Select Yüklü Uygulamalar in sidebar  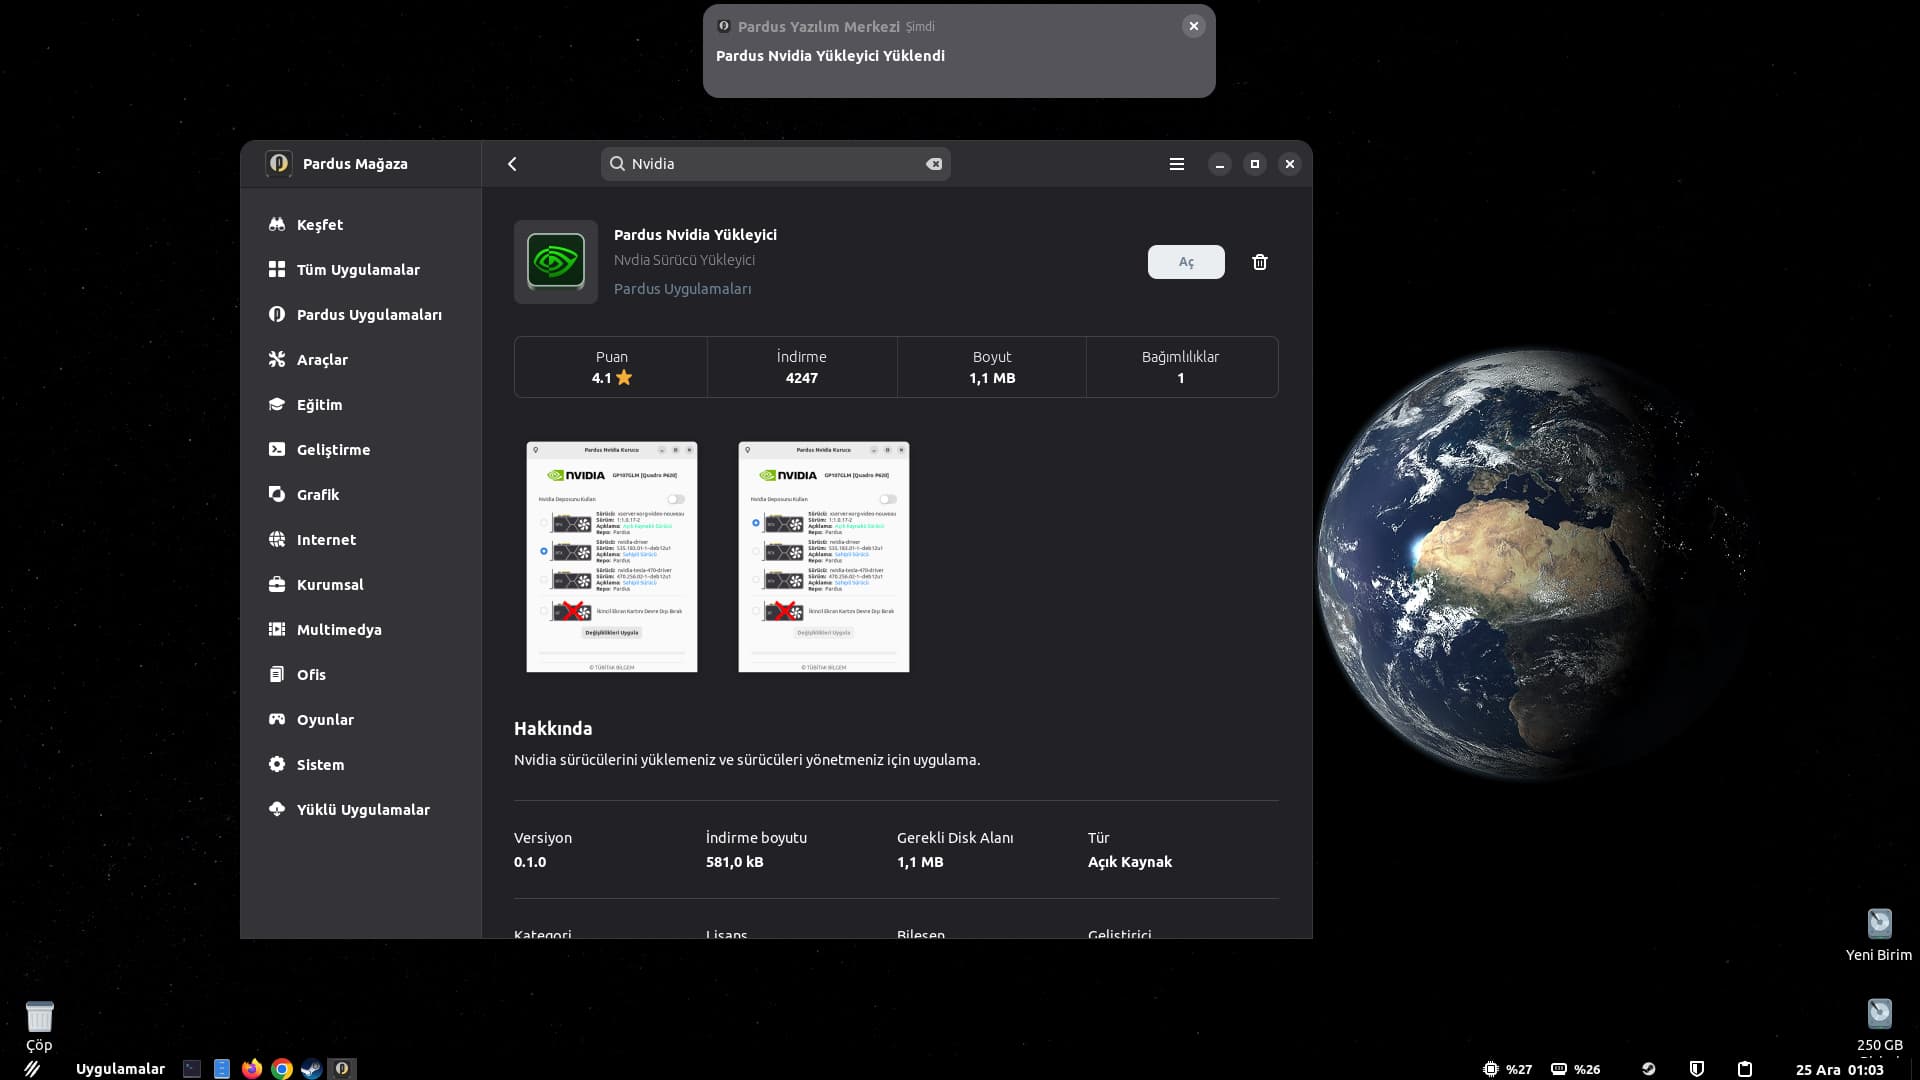(x=363, y=810)
